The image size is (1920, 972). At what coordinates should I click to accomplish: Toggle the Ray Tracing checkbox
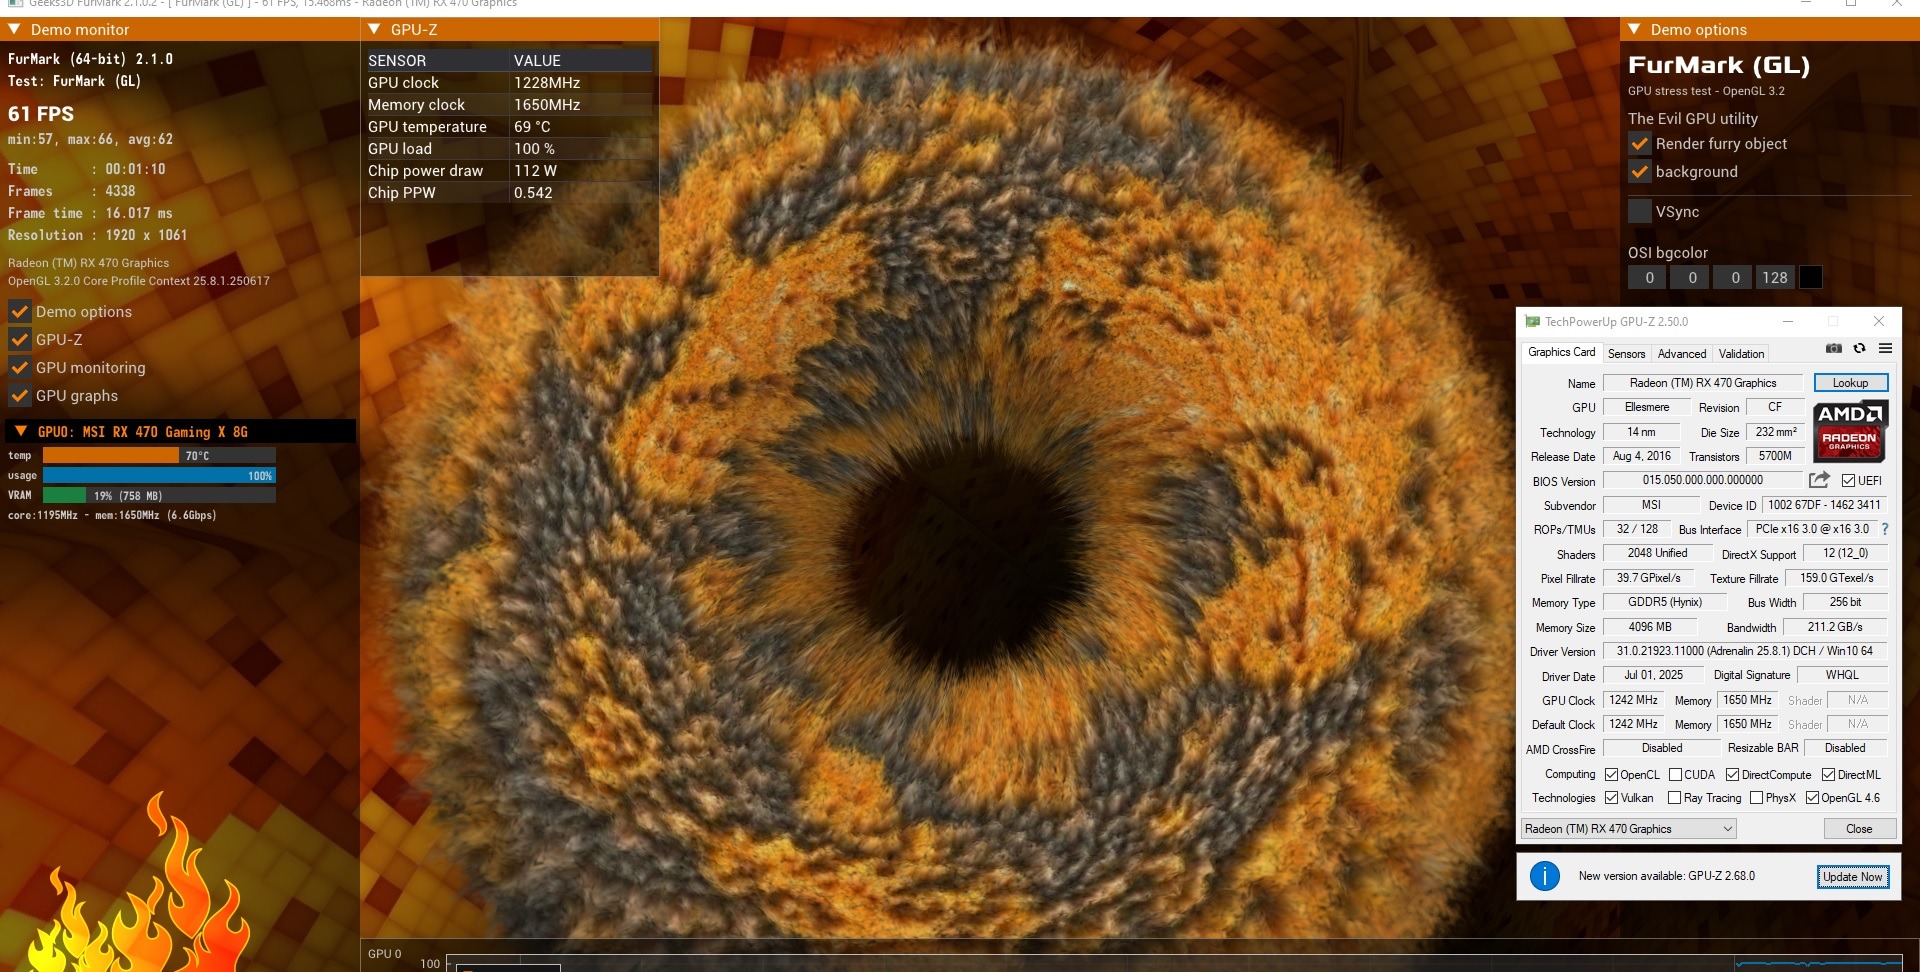point(1674,798)
